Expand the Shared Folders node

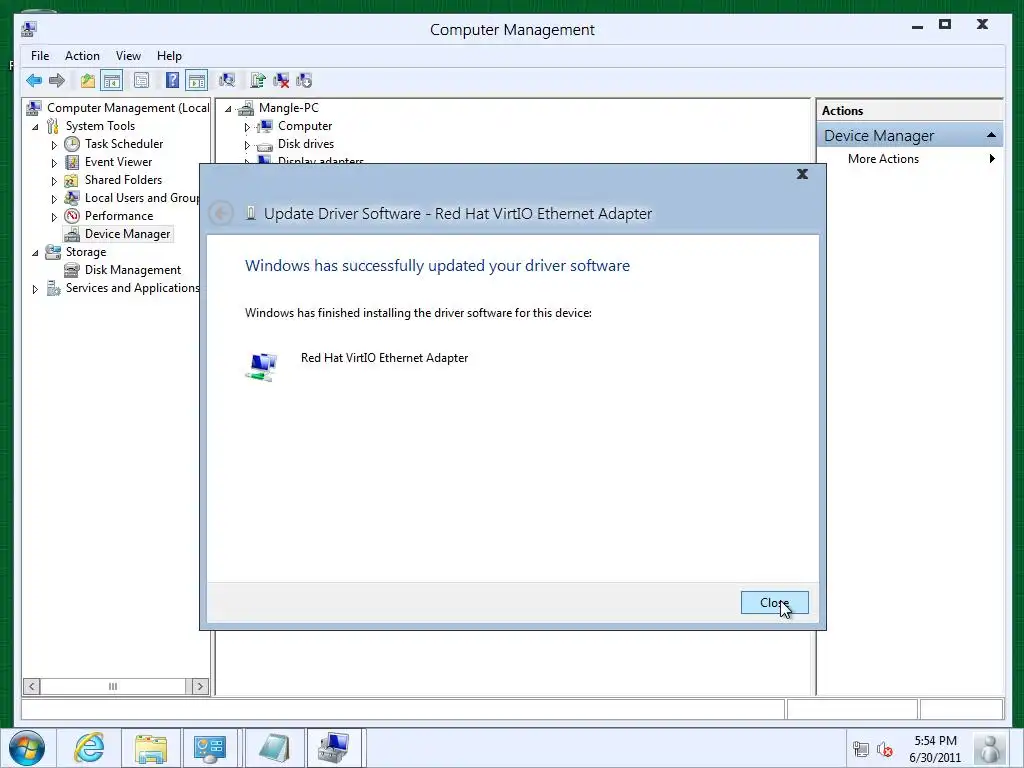(x=54, y=181)
